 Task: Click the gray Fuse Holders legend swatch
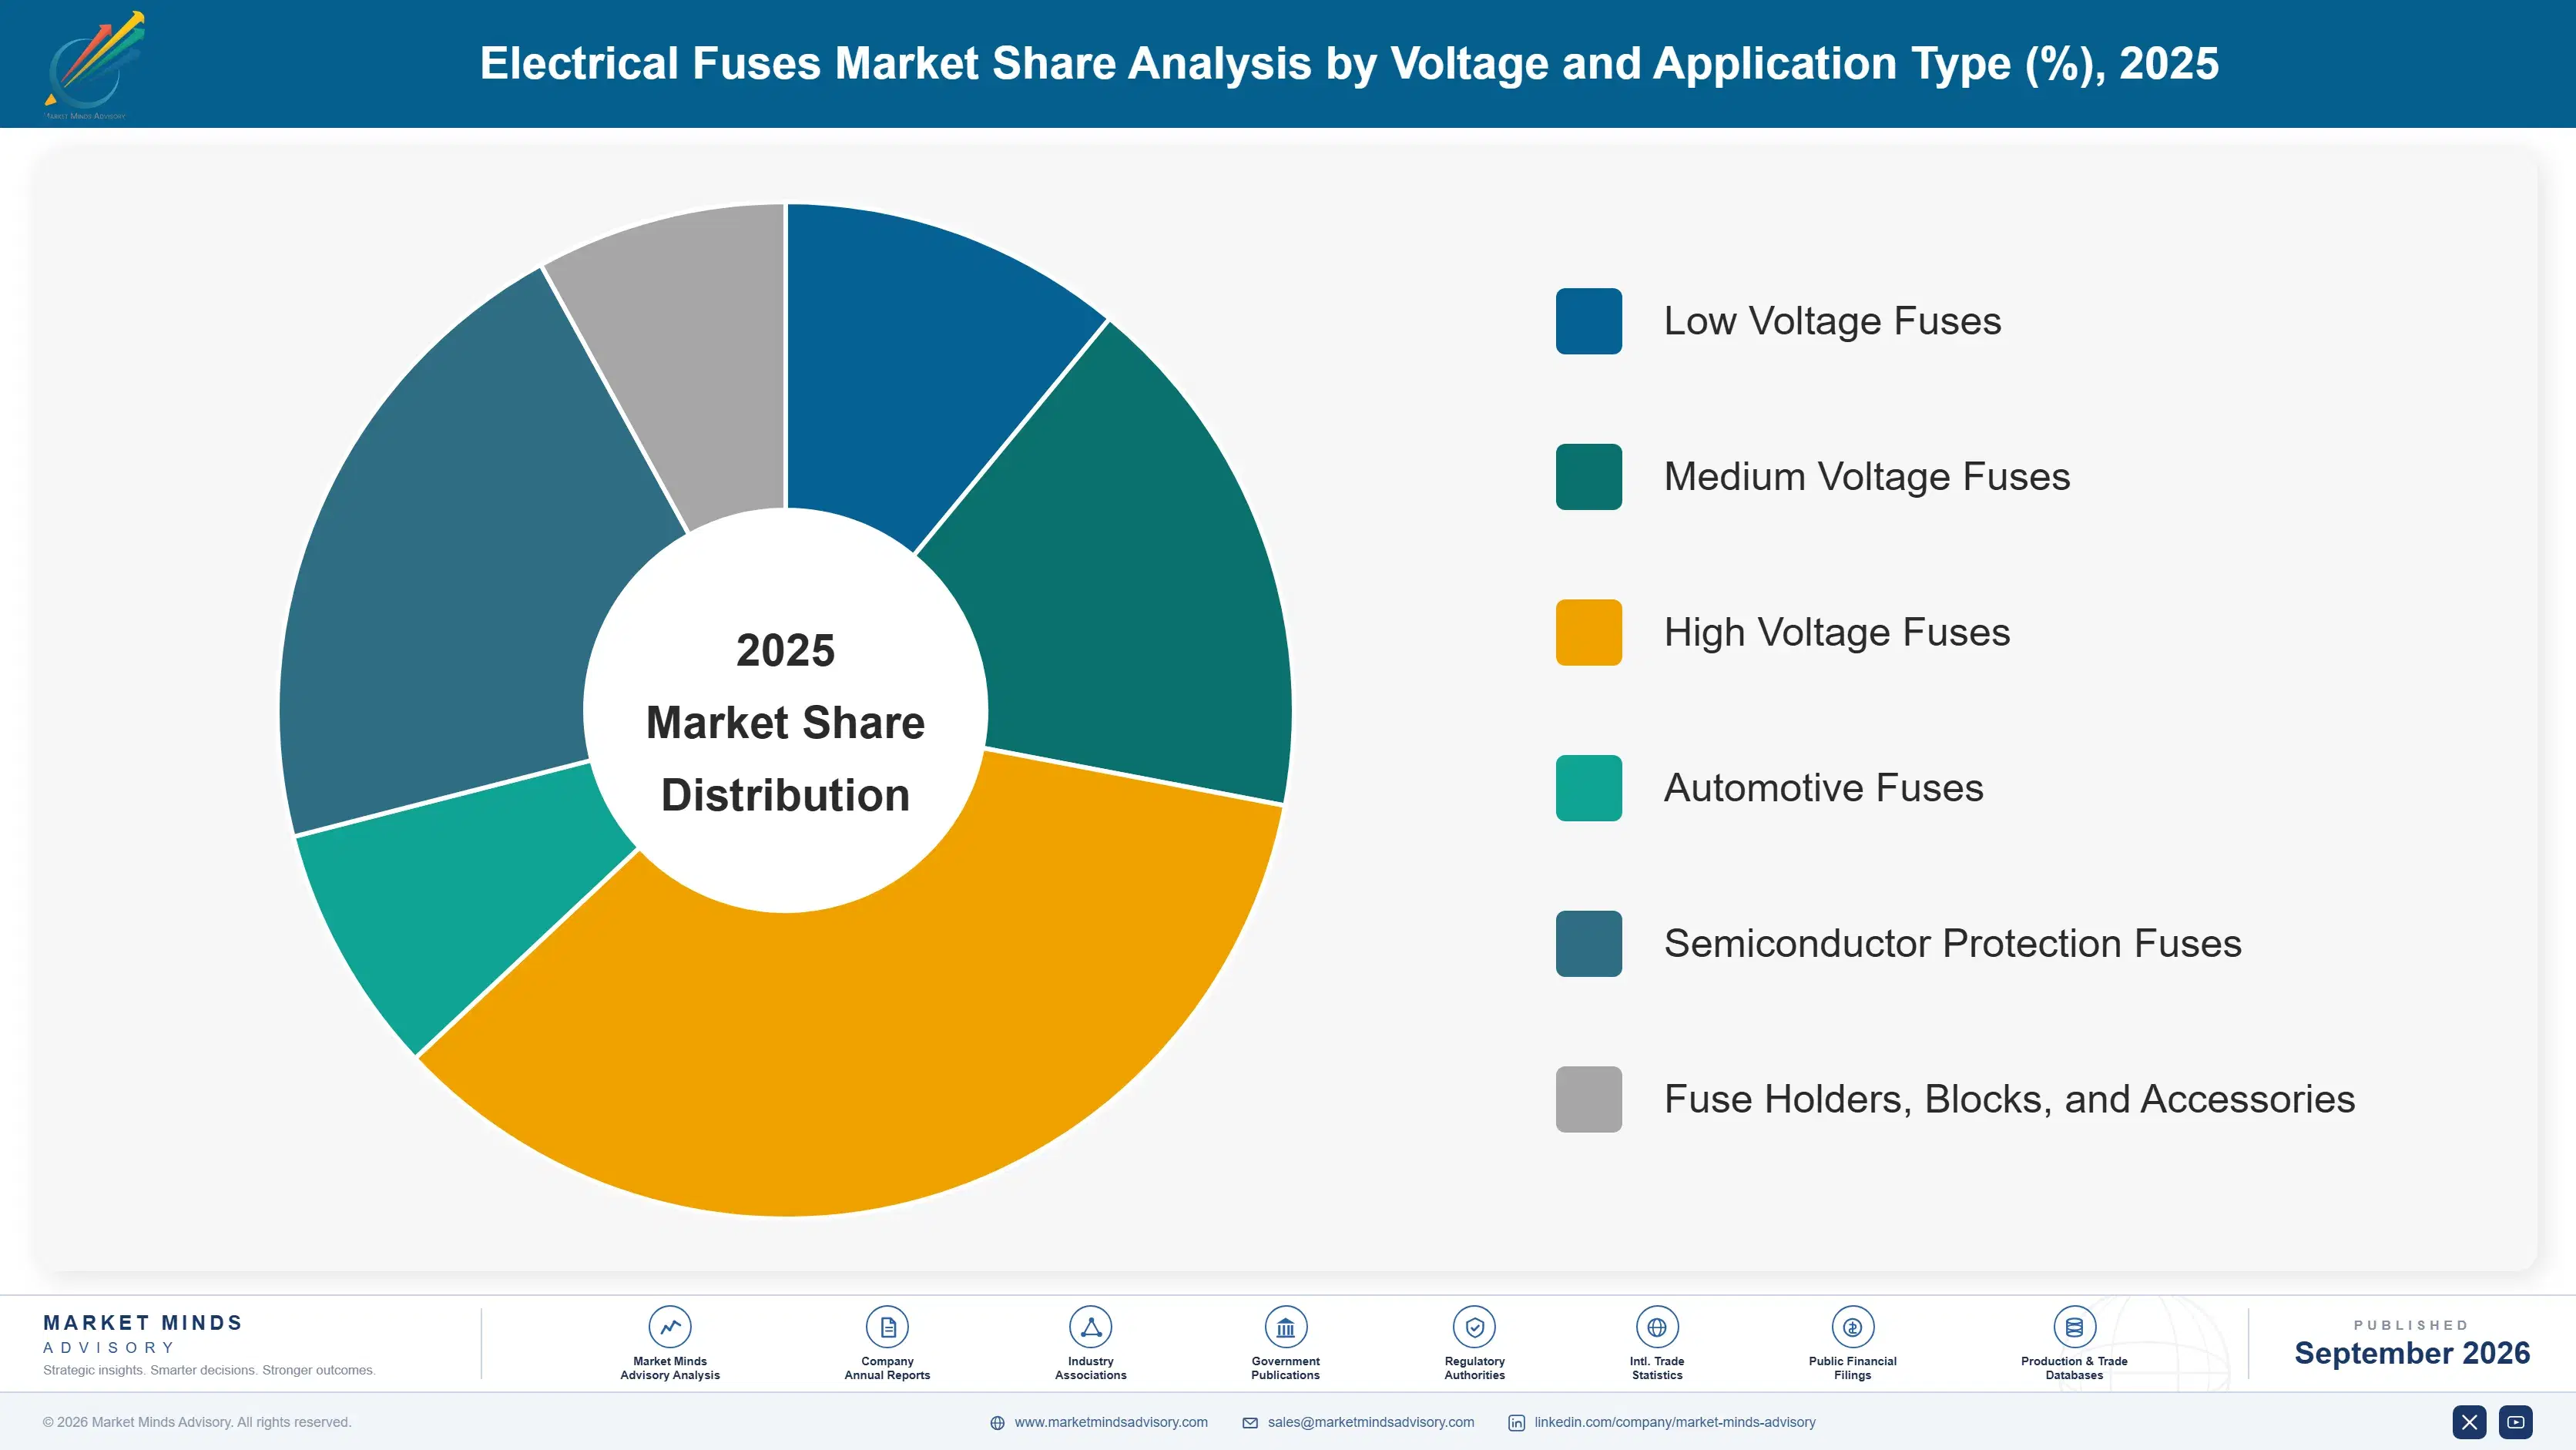(x=1589, y=1099)
